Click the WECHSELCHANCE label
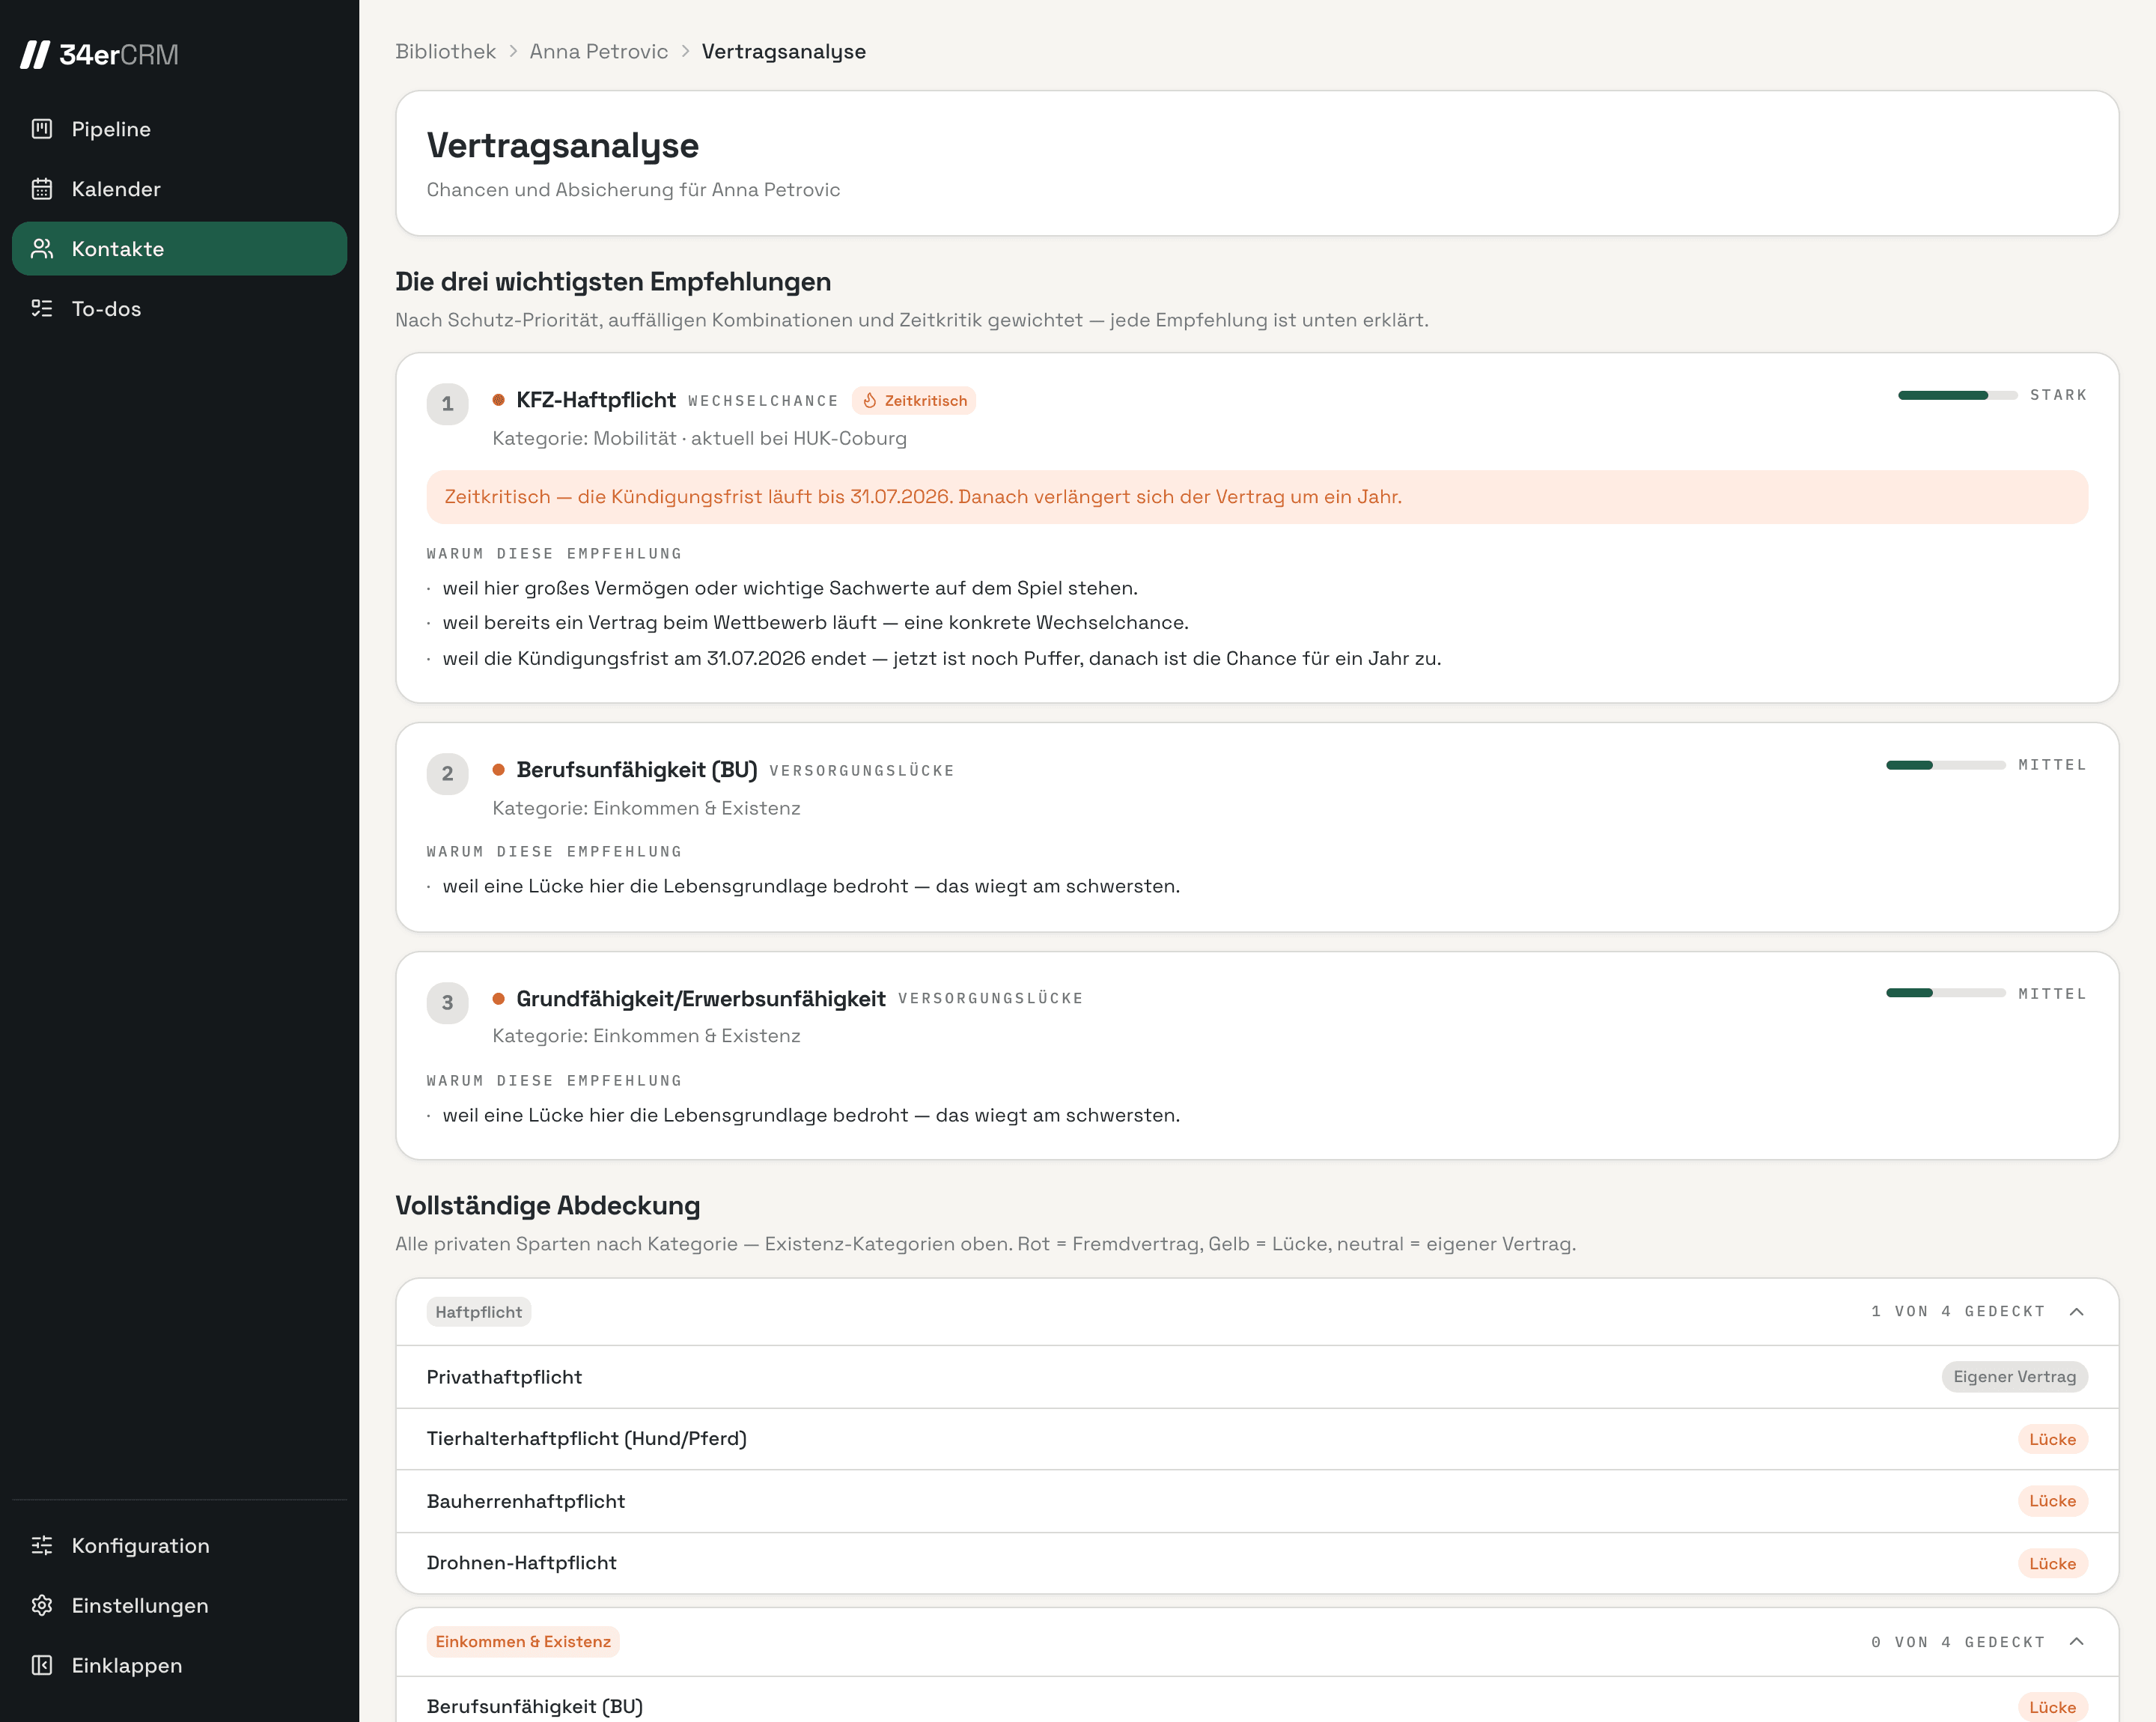This screenshot has width=2156, height=1722. 763,401
